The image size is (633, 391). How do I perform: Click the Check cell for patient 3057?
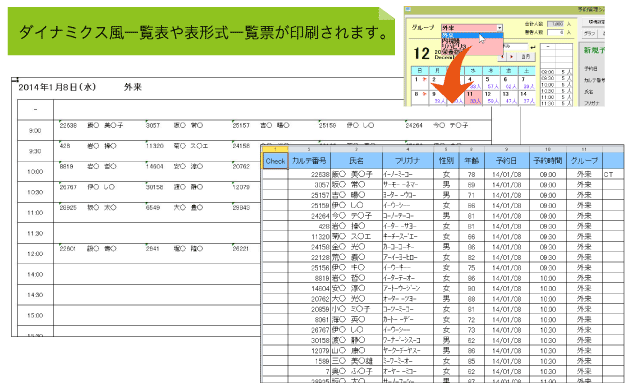[275, 185]
